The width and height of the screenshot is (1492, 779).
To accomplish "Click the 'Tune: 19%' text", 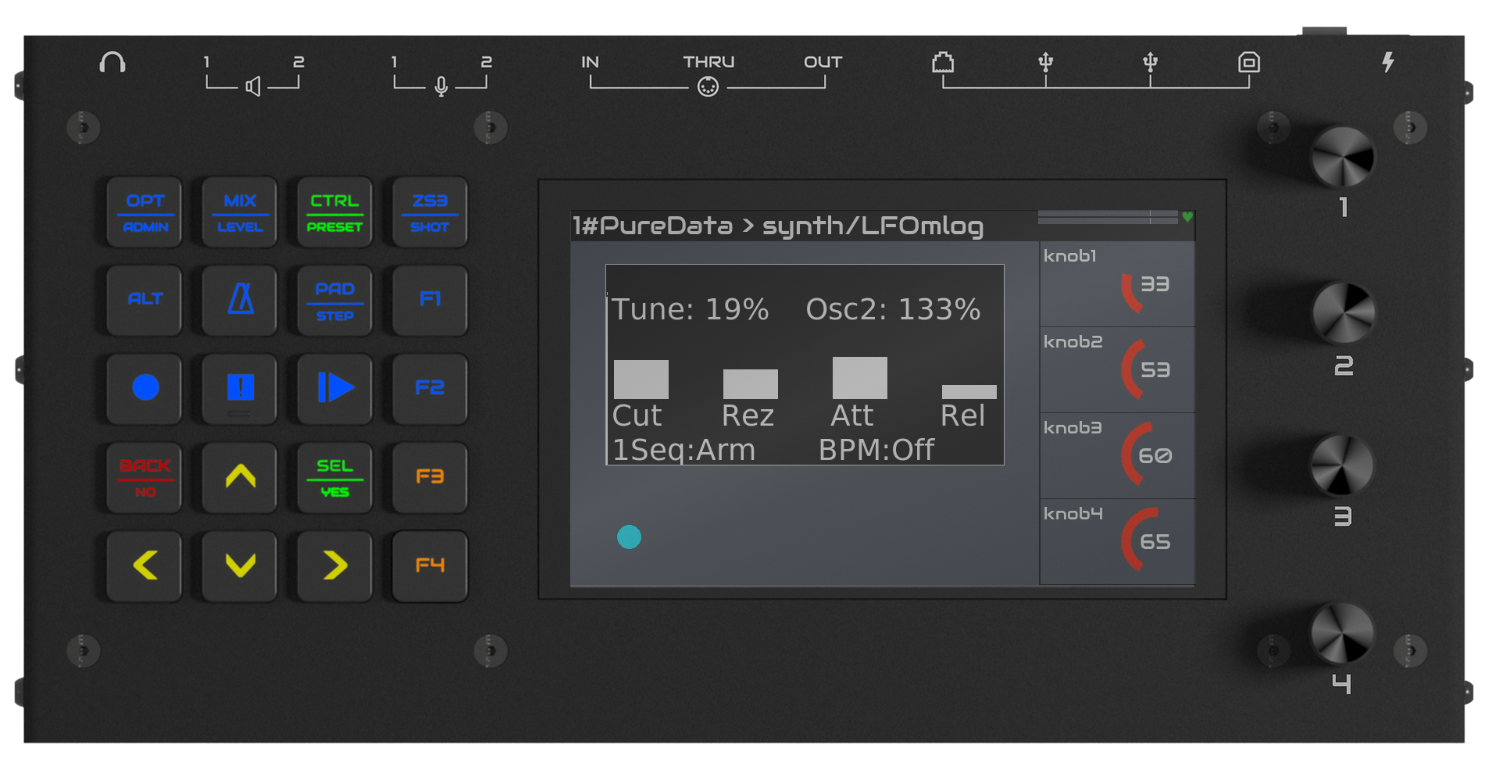I will (x=691, y=310).
